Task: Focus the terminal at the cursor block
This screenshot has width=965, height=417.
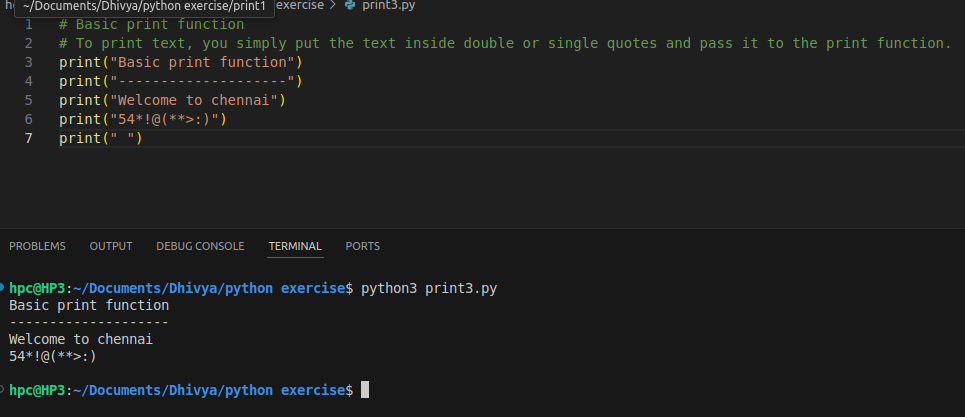Action: click(365, 389)
